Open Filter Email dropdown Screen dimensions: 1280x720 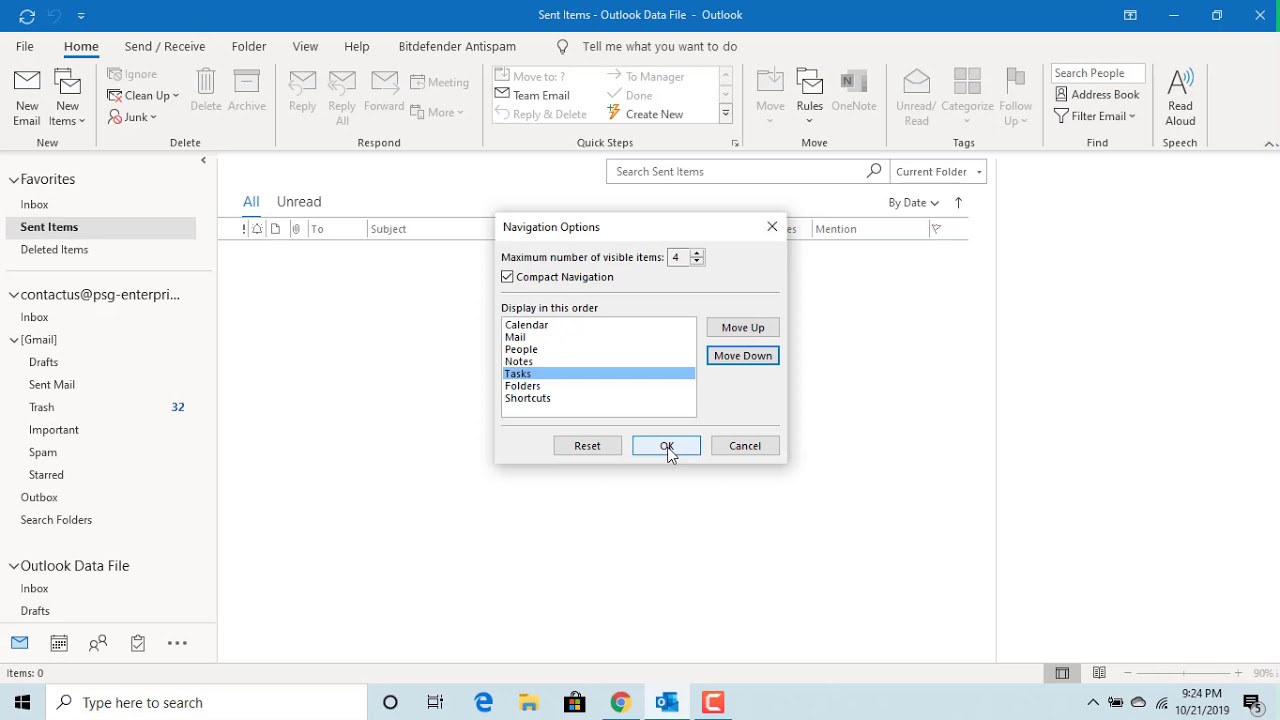pos(1095,116)
